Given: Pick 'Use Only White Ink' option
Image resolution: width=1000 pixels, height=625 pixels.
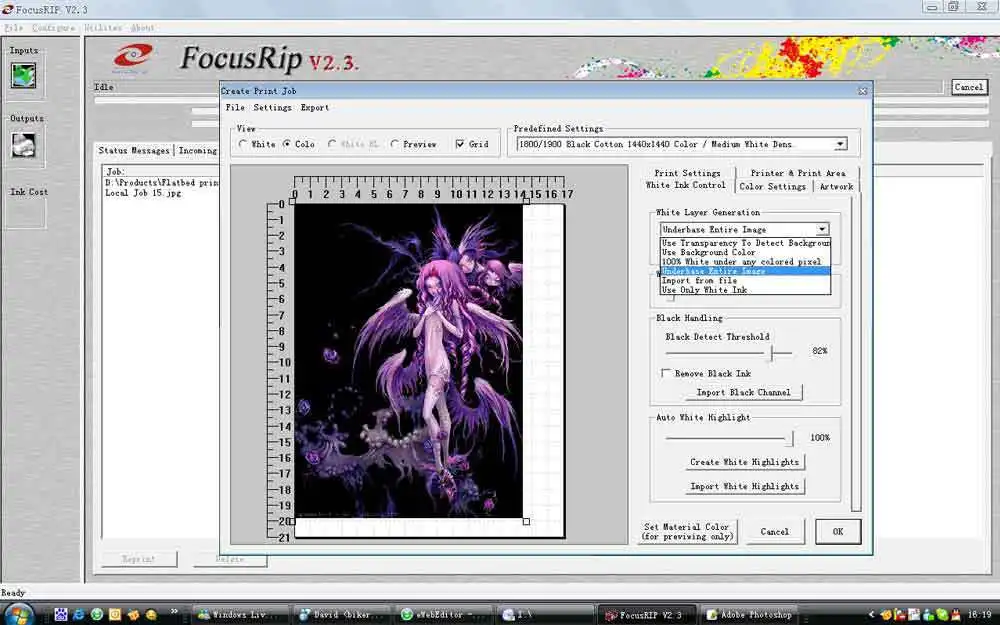Looking at the screenshot, I should pos(704,290).
